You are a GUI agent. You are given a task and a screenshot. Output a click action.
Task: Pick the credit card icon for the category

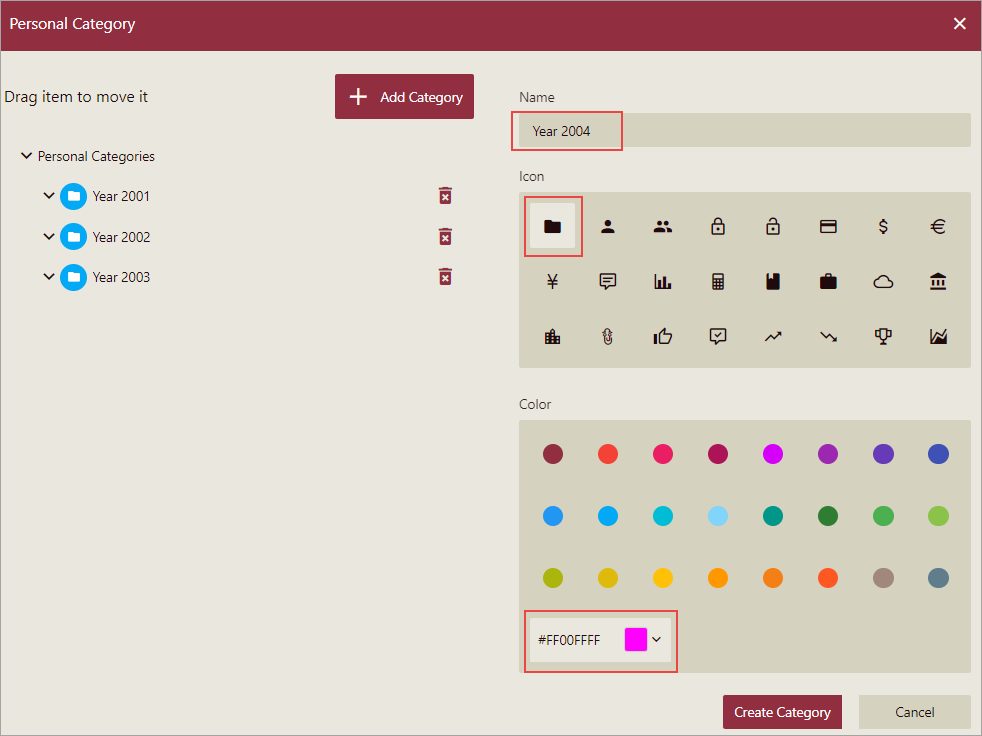click(828, 226)
